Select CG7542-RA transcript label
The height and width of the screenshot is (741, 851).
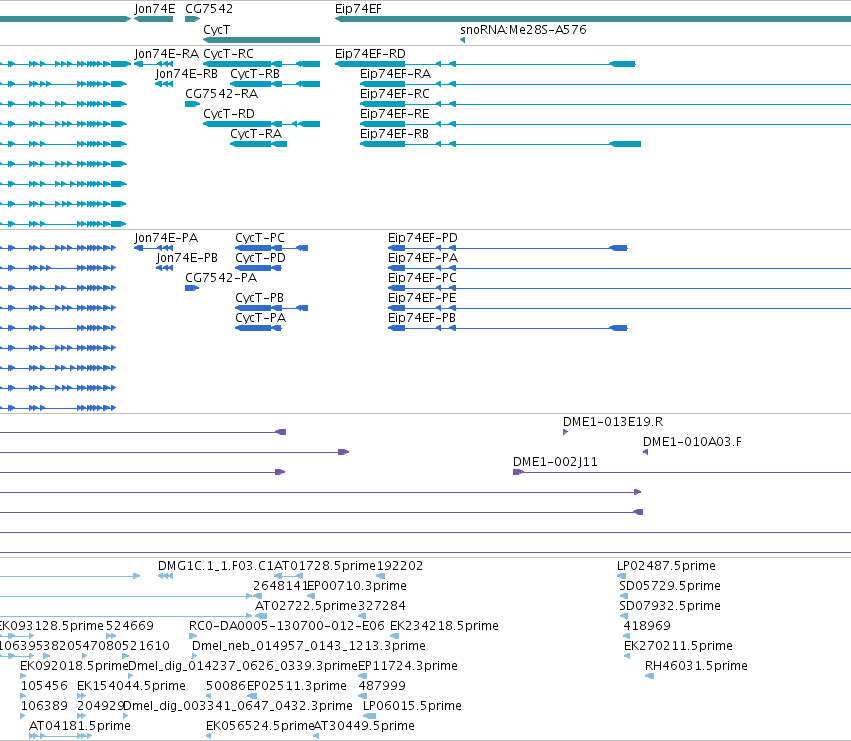click(221, 94)
